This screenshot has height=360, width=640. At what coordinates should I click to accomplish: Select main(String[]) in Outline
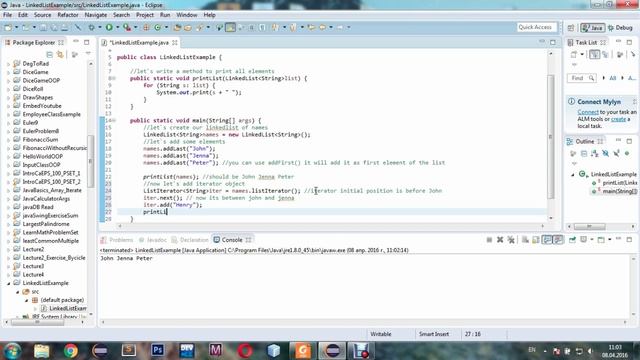(614, 191)
